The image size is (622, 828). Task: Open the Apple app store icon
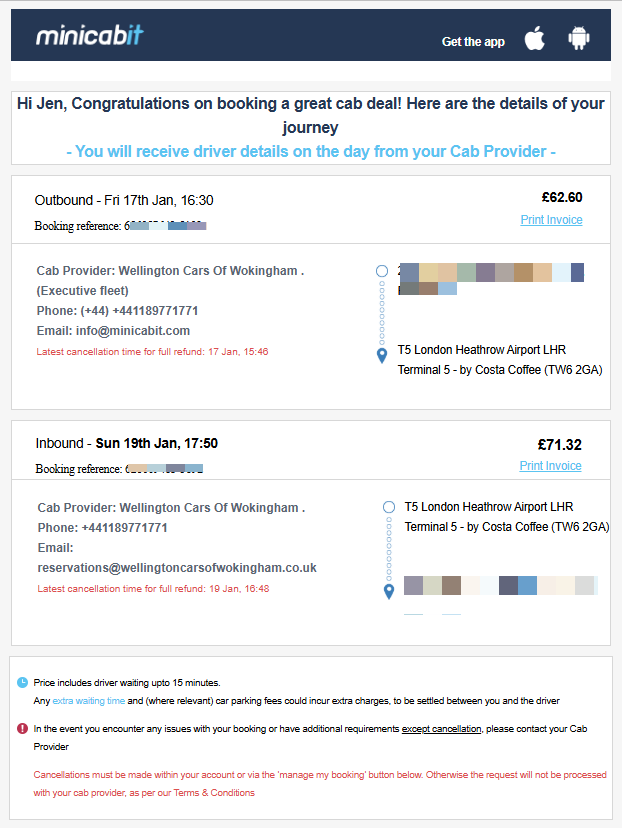[x=534, y=39]
